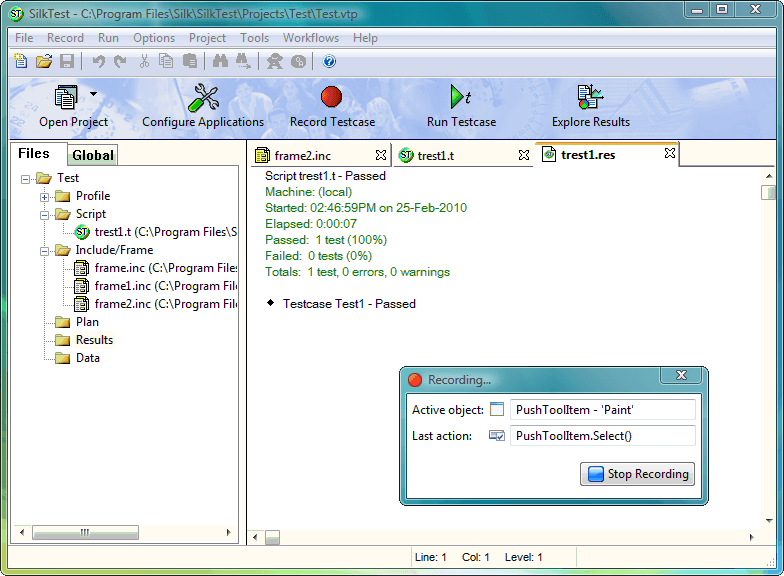Screen dimensions: 784x576
Task: Click the results pane scroll down arrow
Action: (768, 520)
